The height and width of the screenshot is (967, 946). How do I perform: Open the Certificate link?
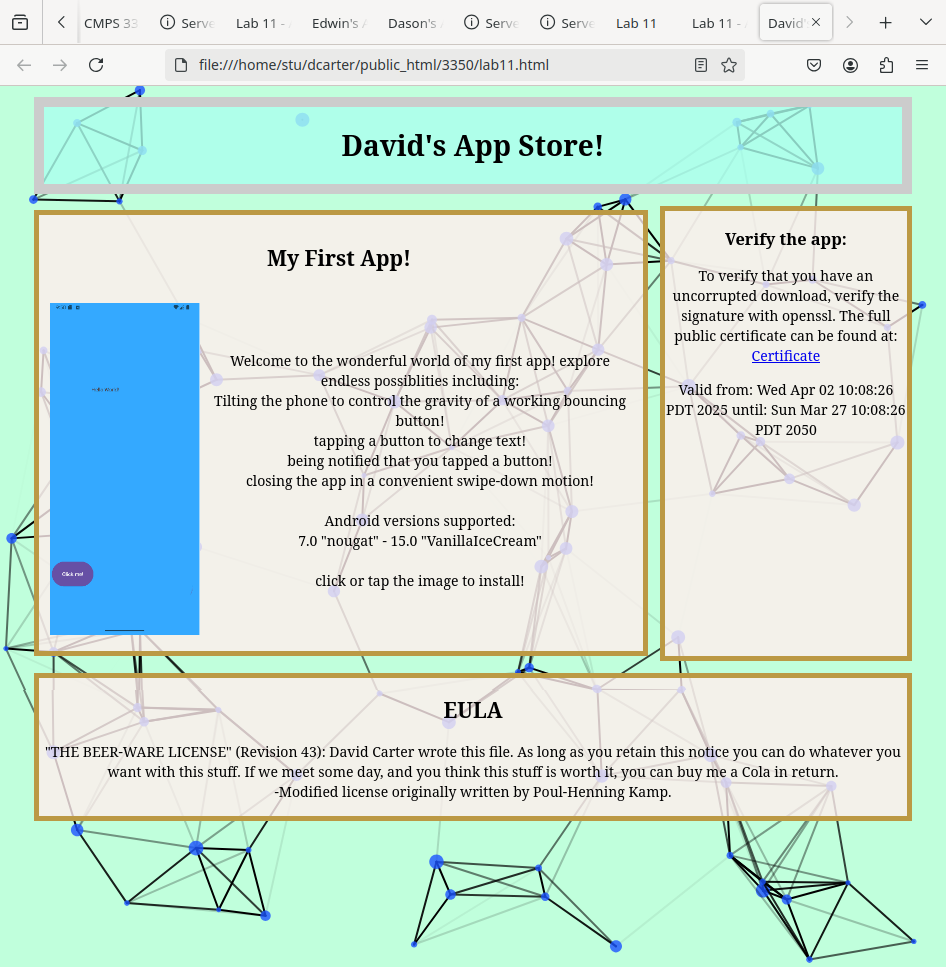pos(785,356)
